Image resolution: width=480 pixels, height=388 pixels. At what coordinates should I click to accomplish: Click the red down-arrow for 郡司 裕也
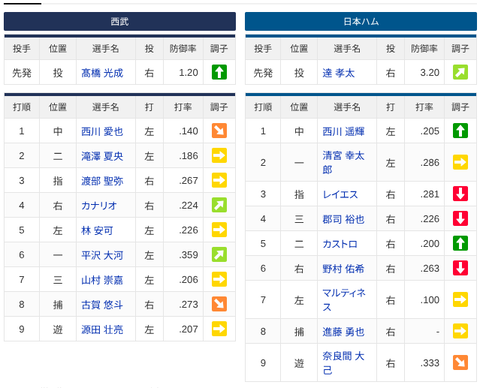(x=460, y=219)
